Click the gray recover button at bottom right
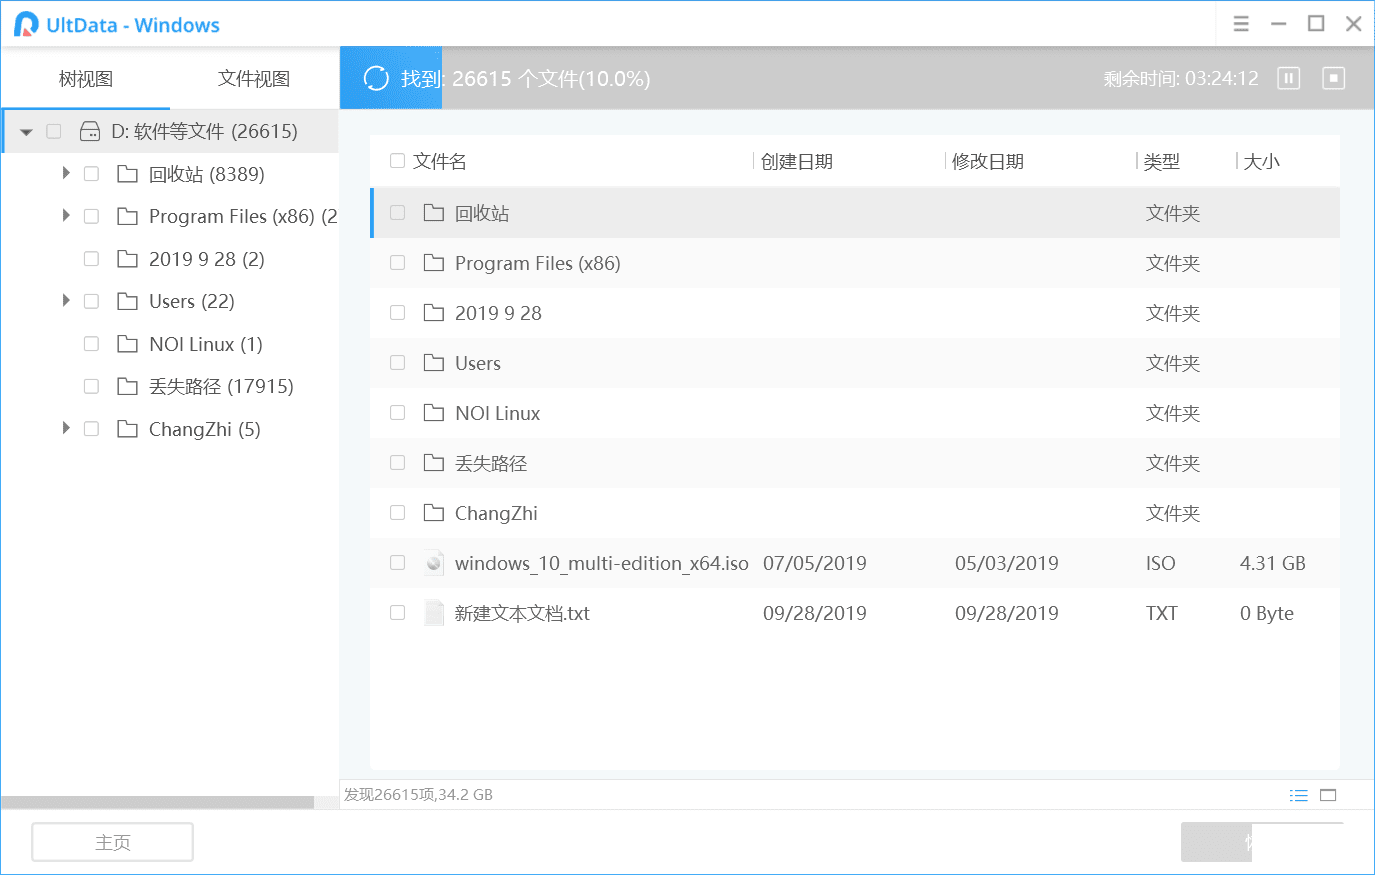 [x=1216, y=842]
